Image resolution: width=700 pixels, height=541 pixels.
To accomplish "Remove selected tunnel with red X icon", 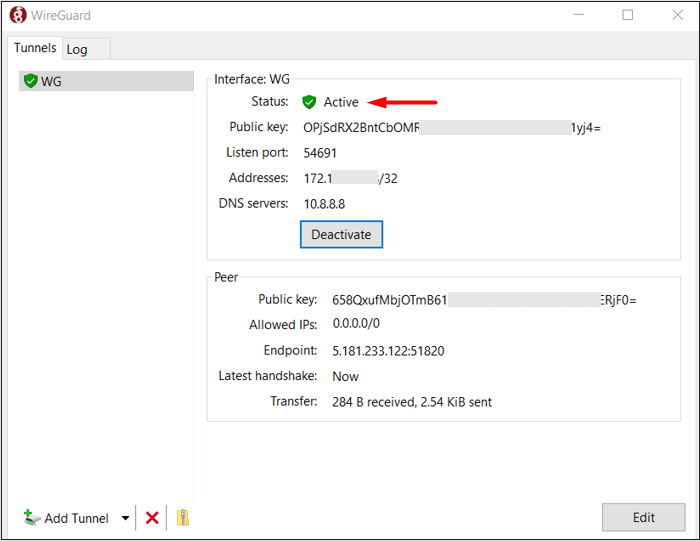I will pos(152,518).
